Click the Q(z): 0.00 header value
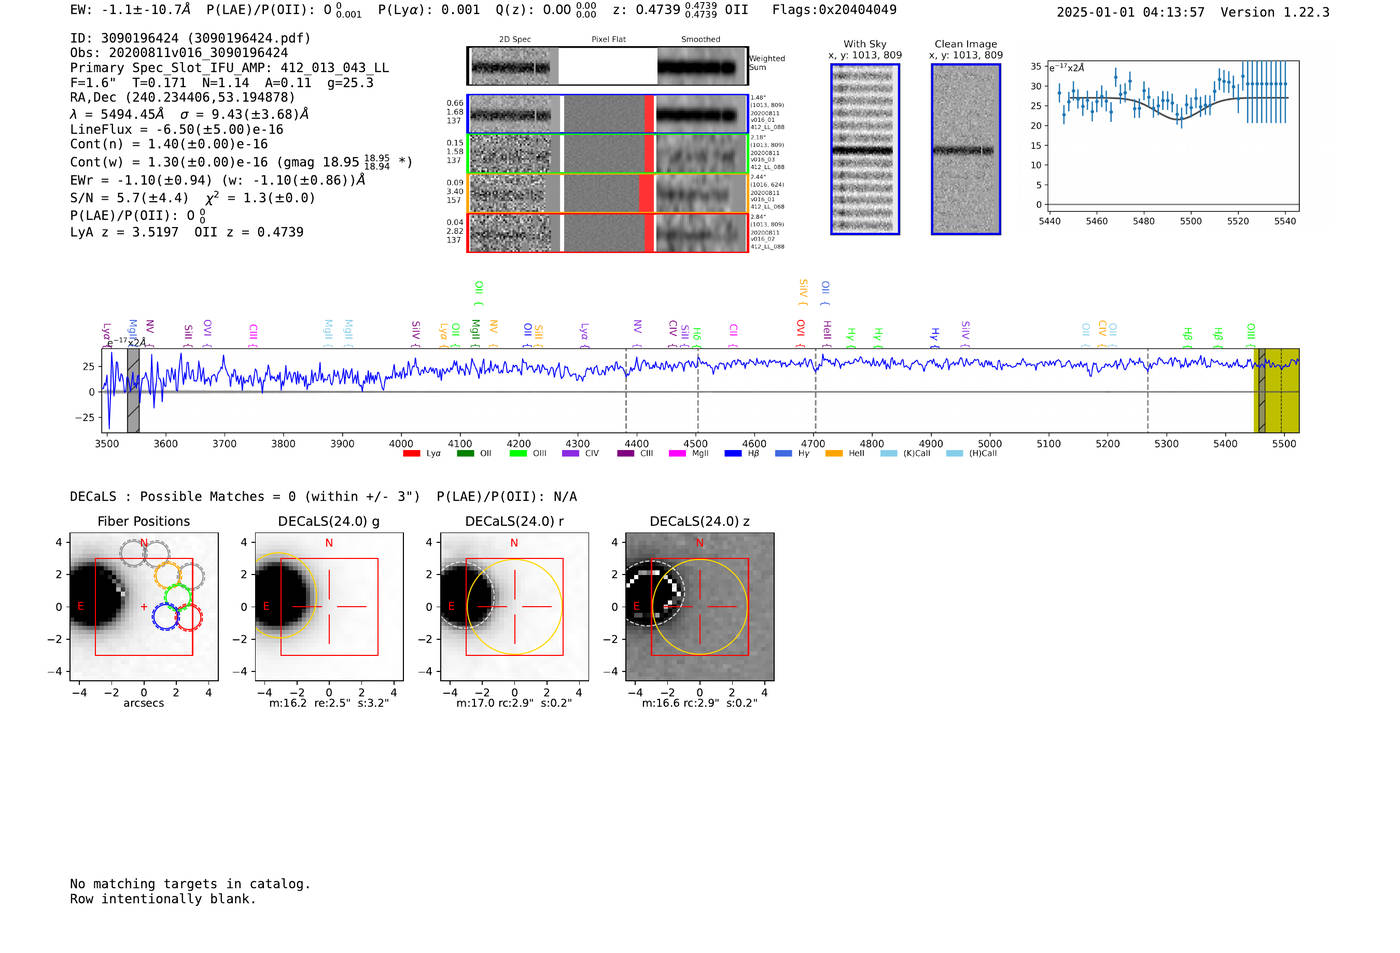The height and width of the screenshot is (953, 1400). click(546, 10)
